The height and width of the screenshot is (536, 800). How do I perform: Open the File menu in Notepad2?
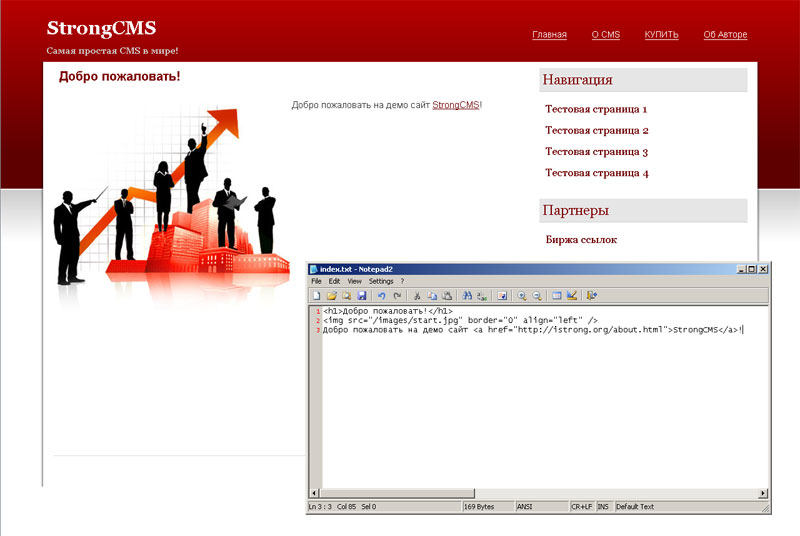[x=316, y=281]
